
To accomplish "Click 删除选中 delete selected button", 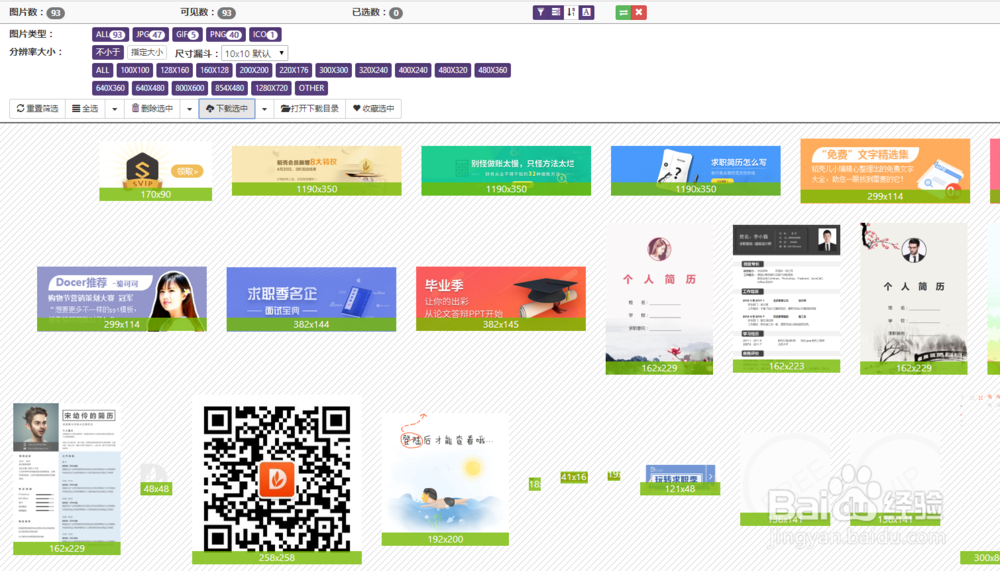I will (152, 108).
